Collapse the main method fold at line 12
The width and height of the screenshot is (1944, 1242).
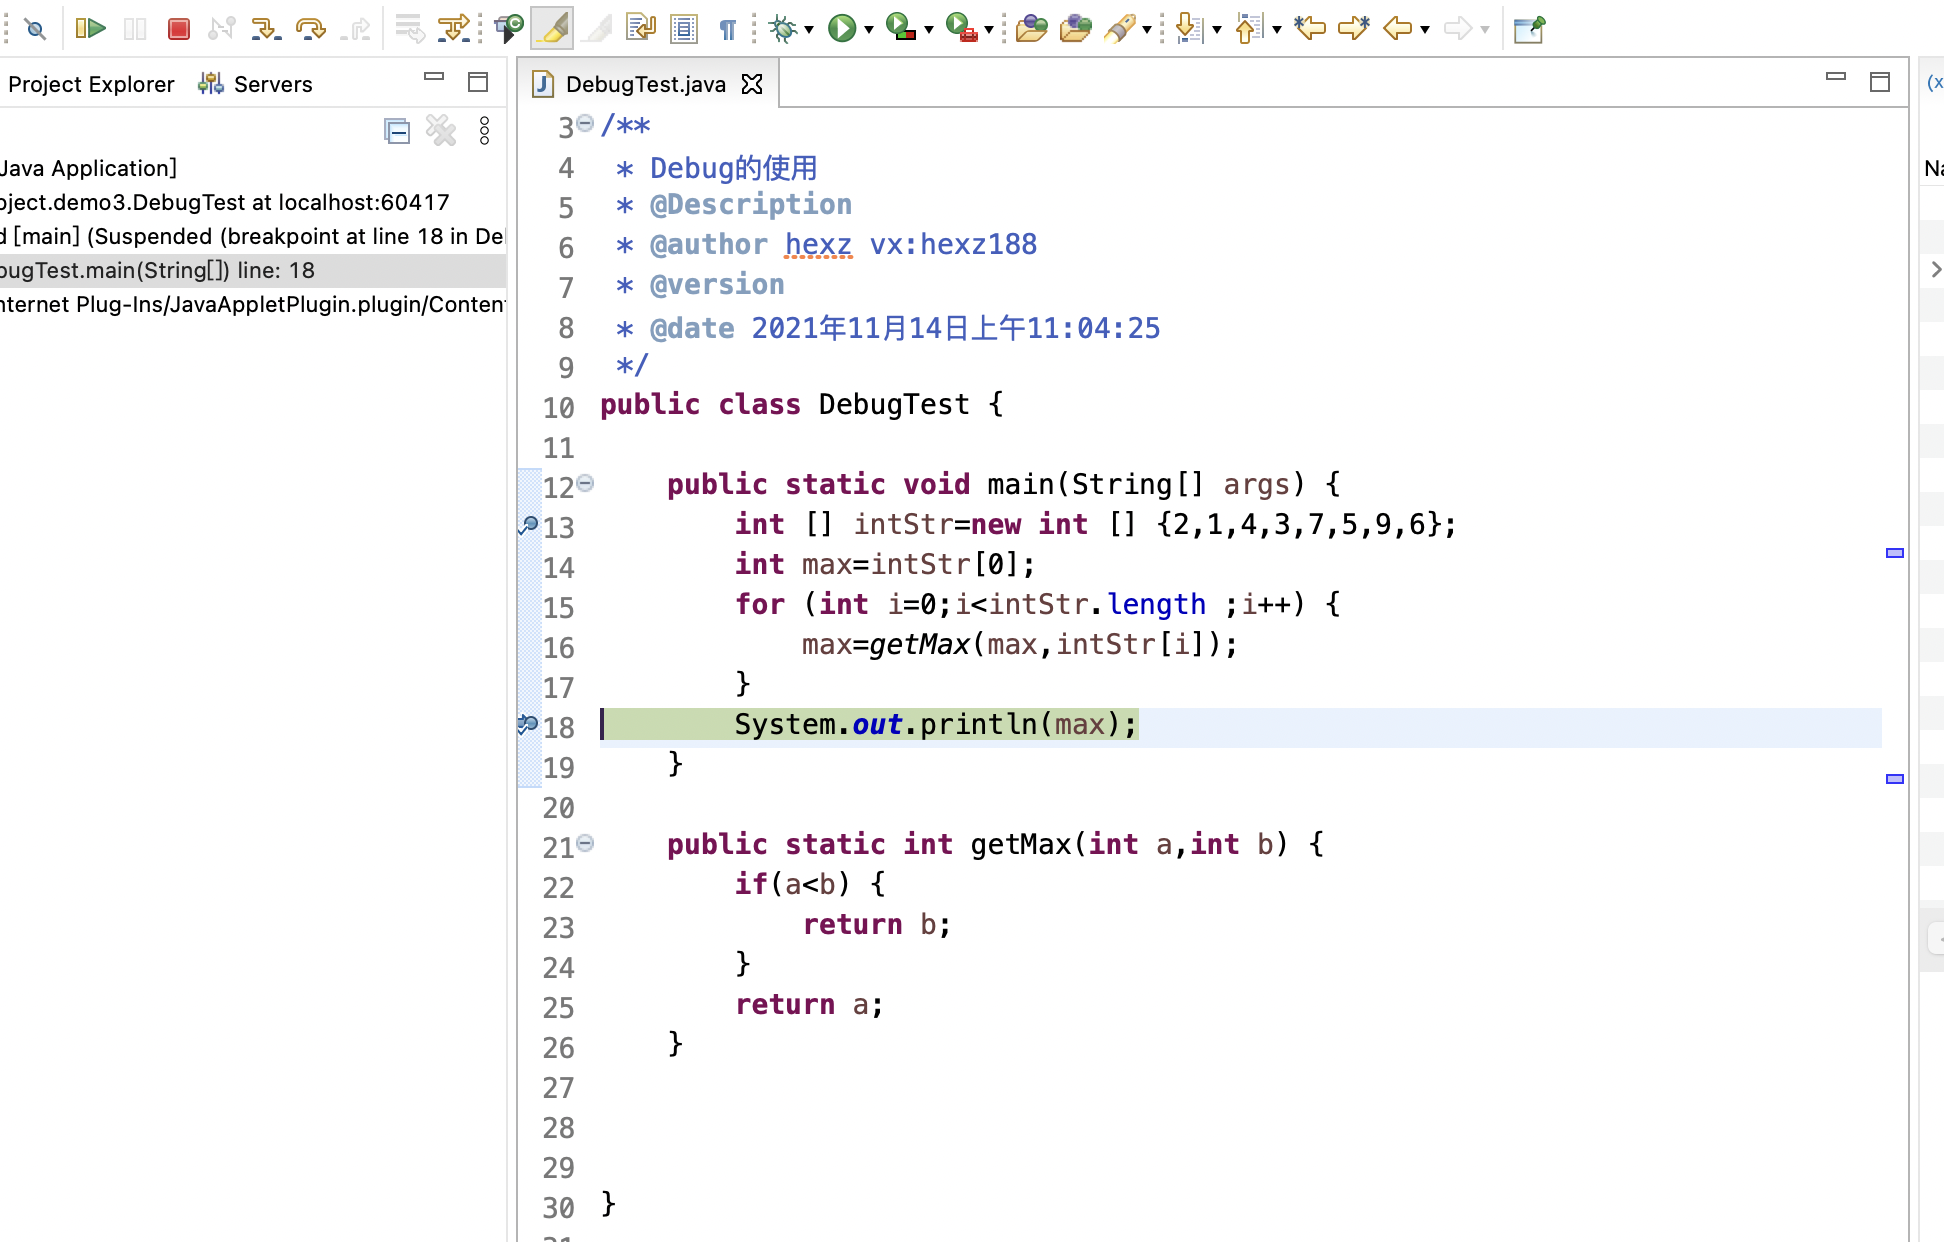click(x=586, y=484)
